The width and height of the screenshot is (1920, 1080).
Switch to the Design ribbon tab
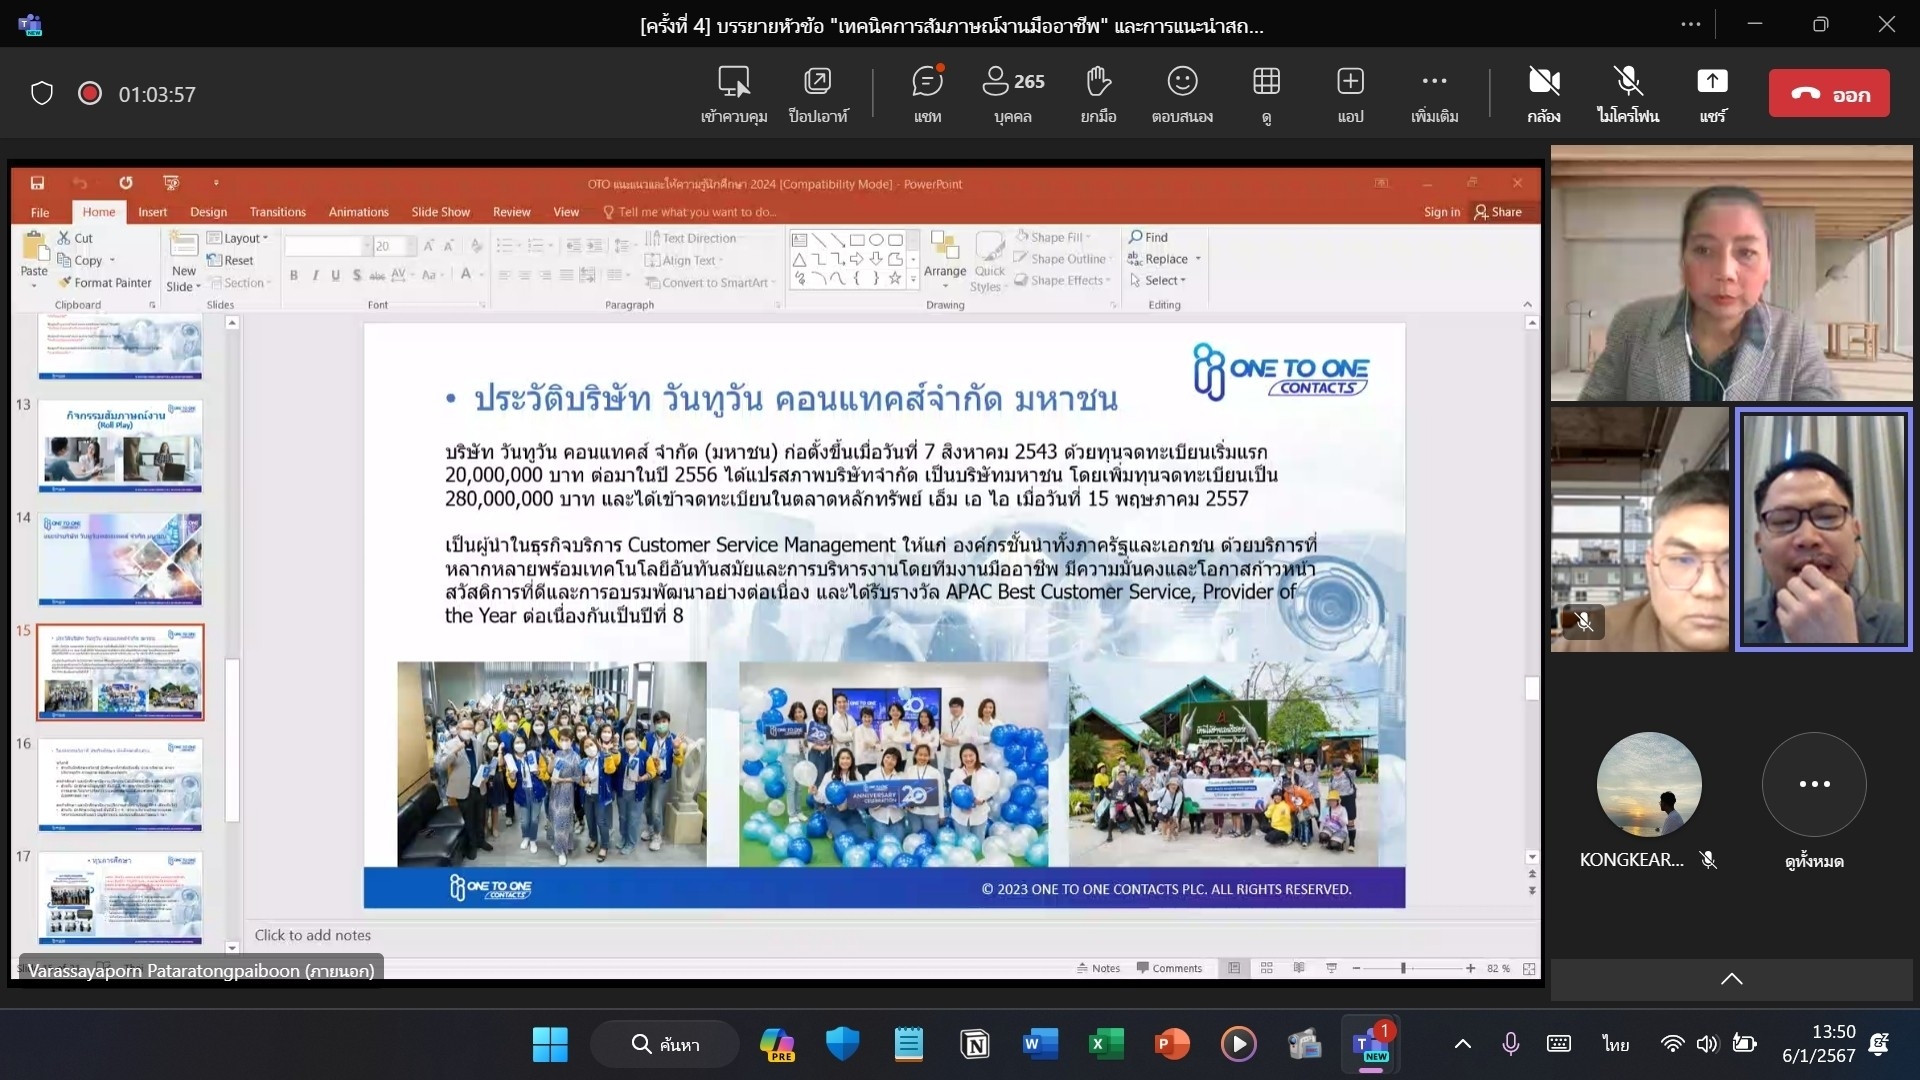(208, 212)
